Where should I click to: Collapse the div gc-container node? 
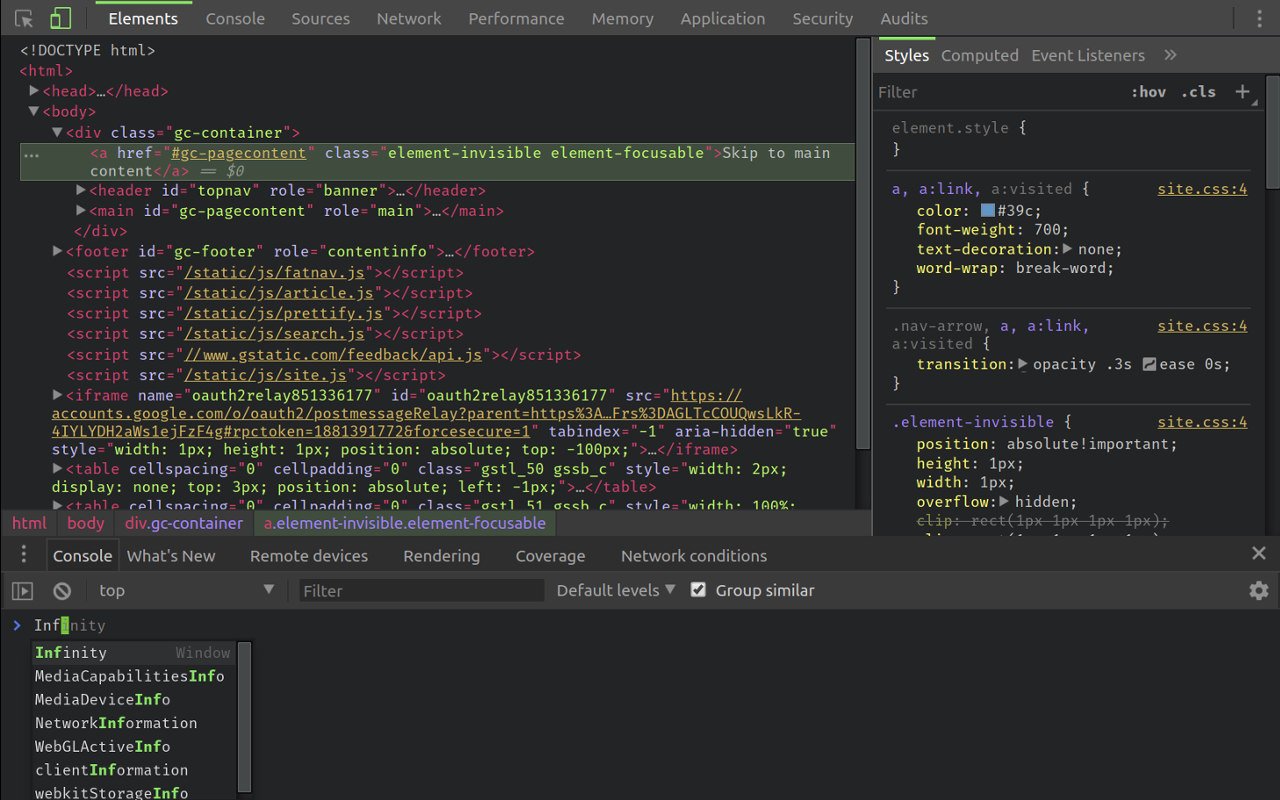point(58,132)
